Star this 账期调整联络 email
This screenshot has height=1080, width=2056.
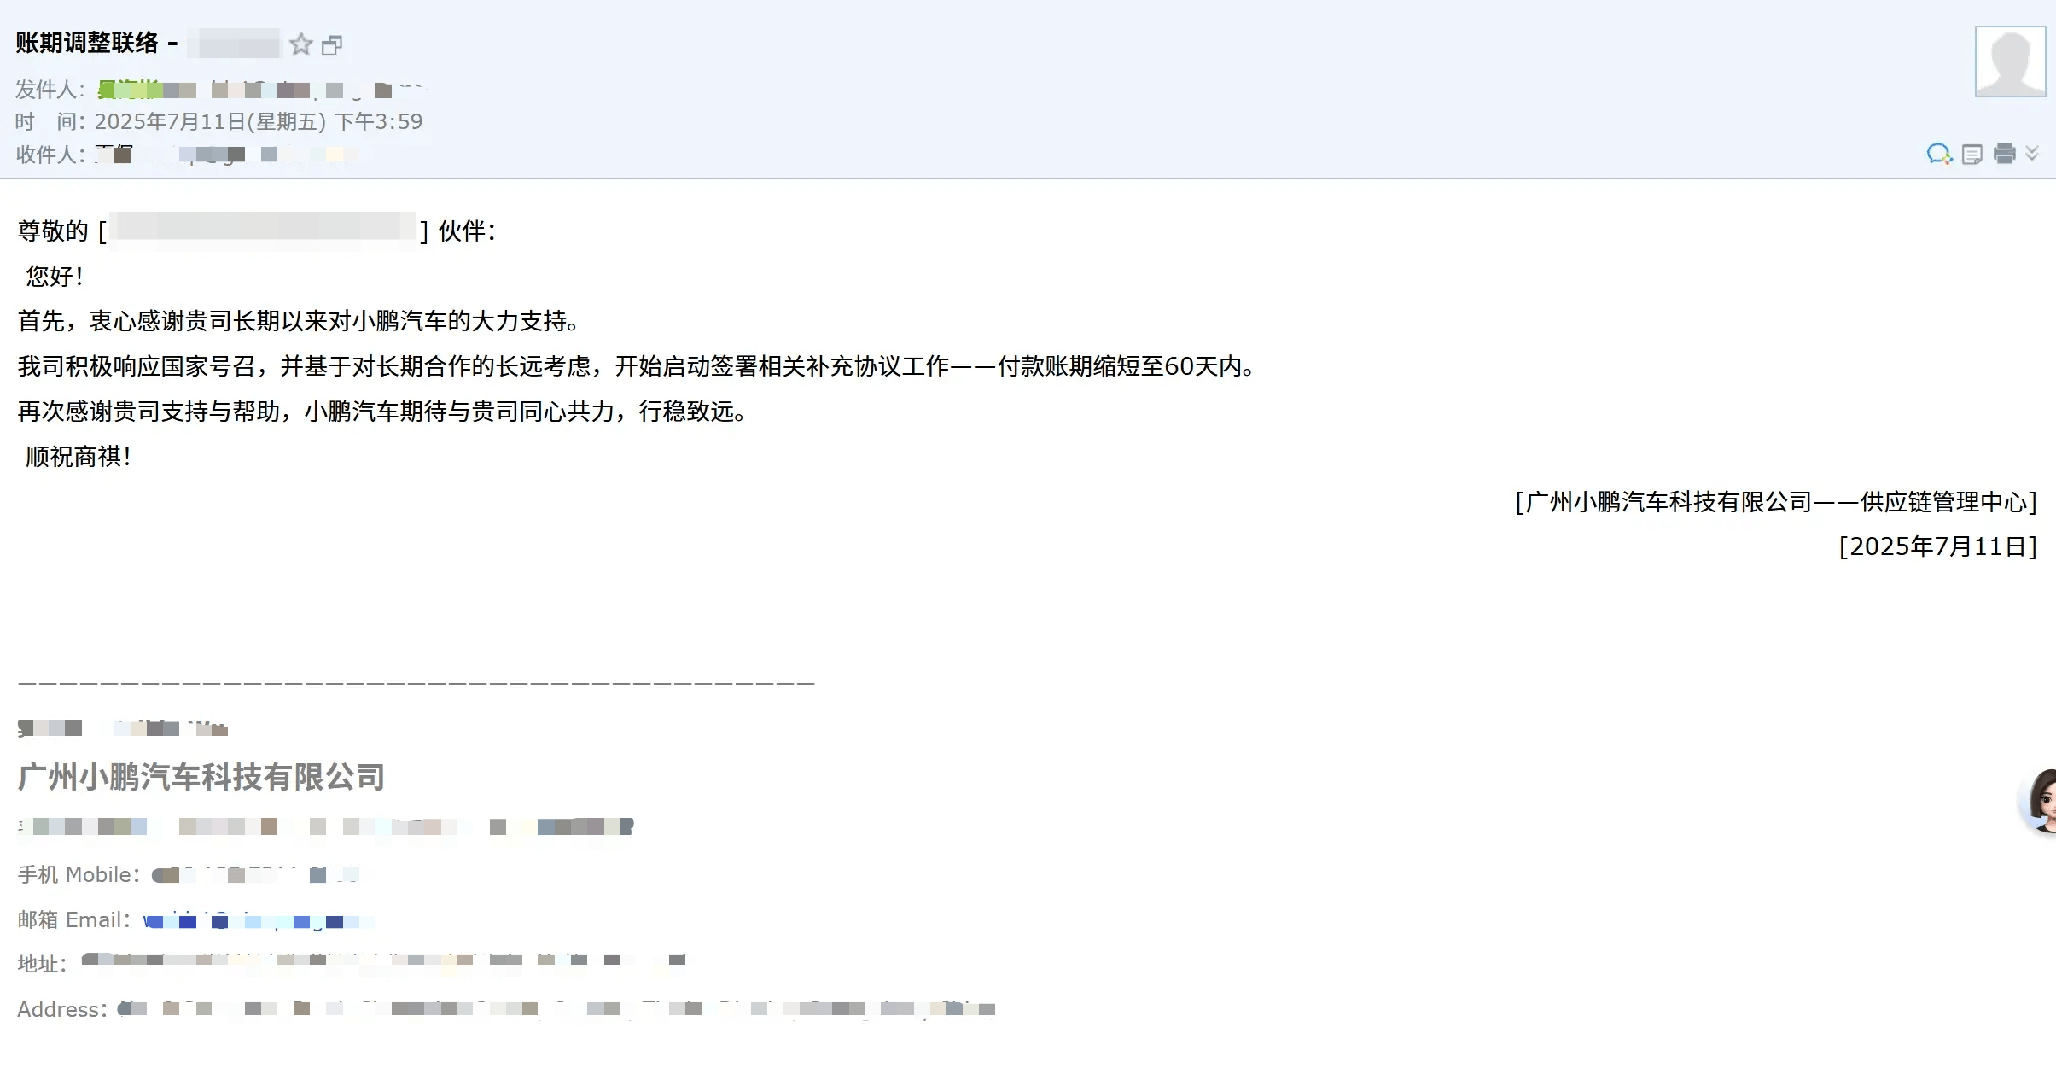tap(301, 44)
